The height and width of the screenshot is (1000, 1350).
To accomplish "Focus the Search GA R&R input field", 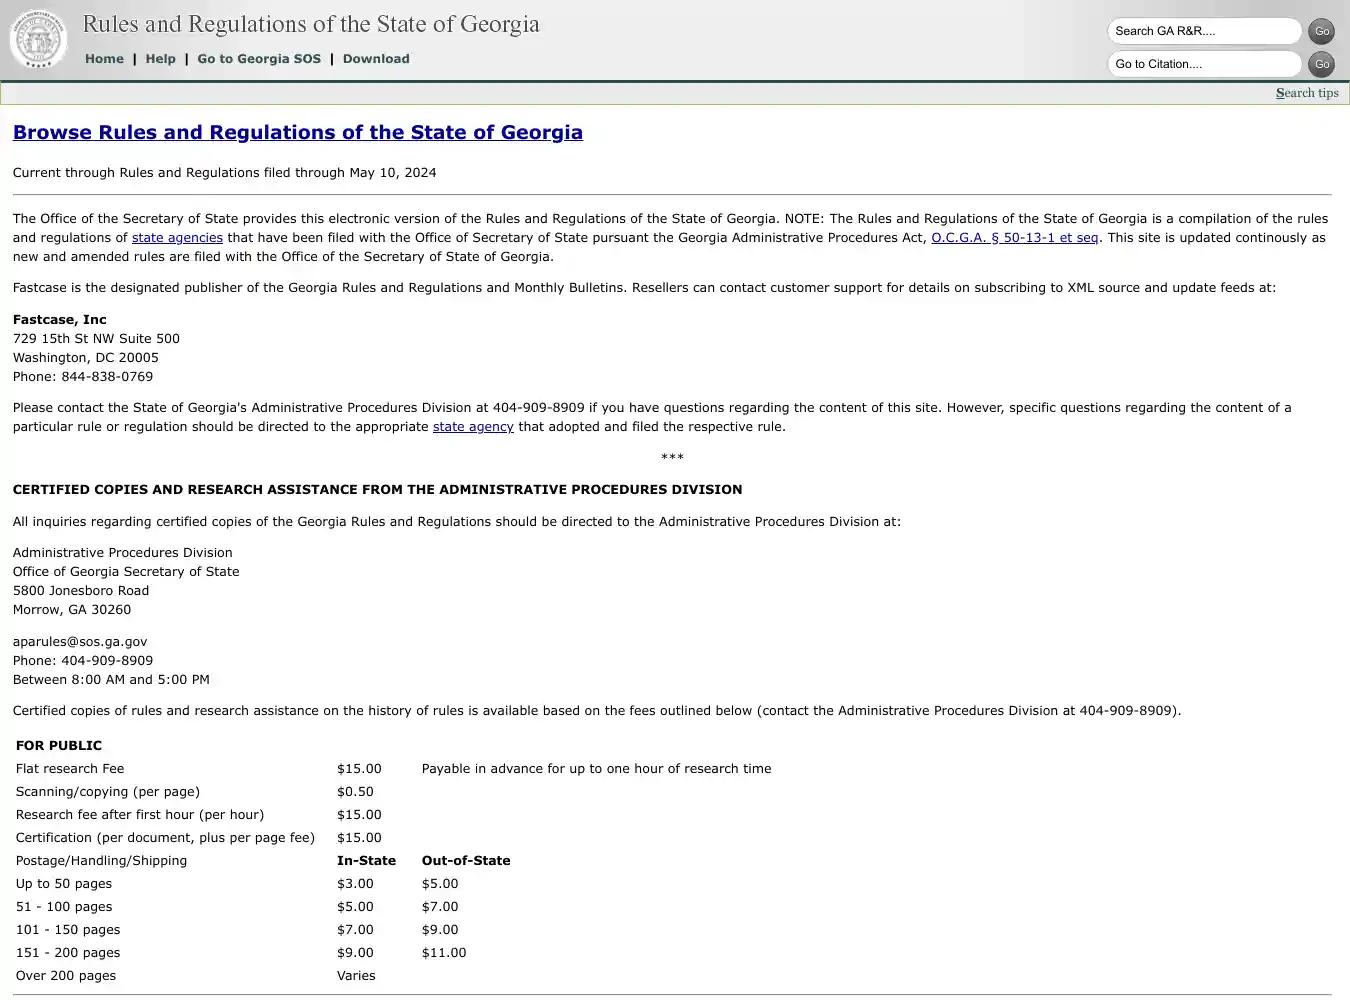I will point(1204,31).
